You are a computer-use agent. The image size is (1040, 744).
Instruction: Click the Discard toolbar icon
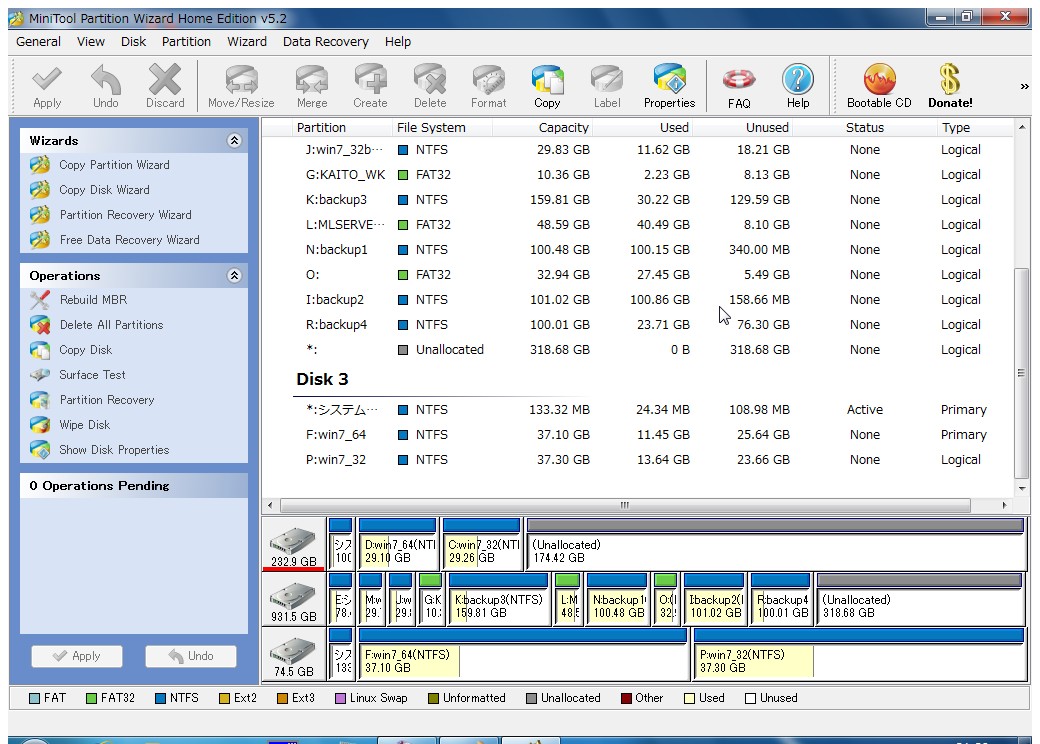(164, 86)
